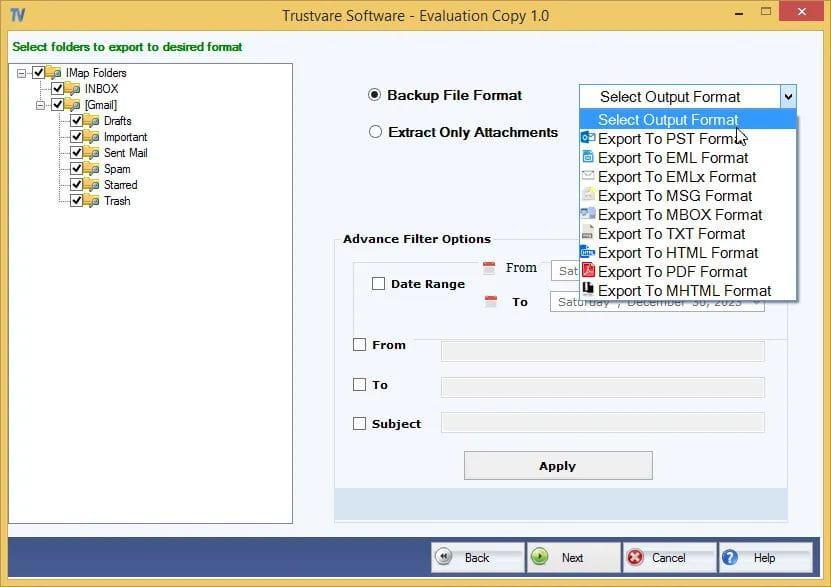Viewport: 831px width, 587px height.
Task: Click the calendar icon beside To date
Action: [489, 301]
